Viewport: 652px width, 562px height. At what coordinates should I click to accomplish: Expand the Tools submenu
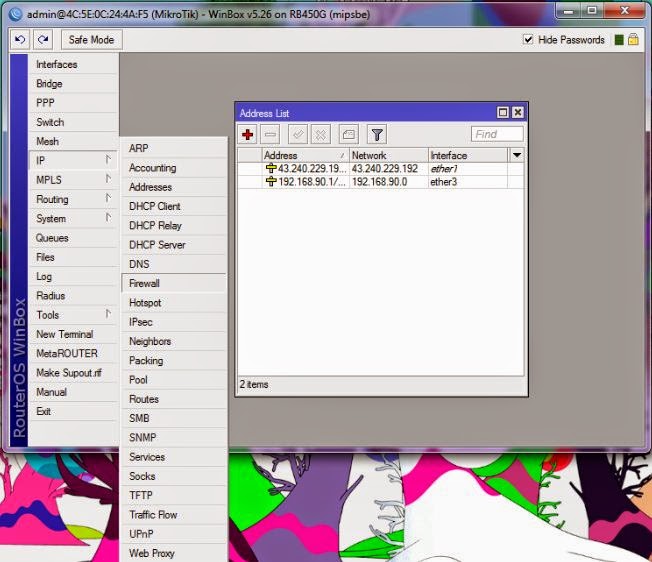click(x=73, y=315)
